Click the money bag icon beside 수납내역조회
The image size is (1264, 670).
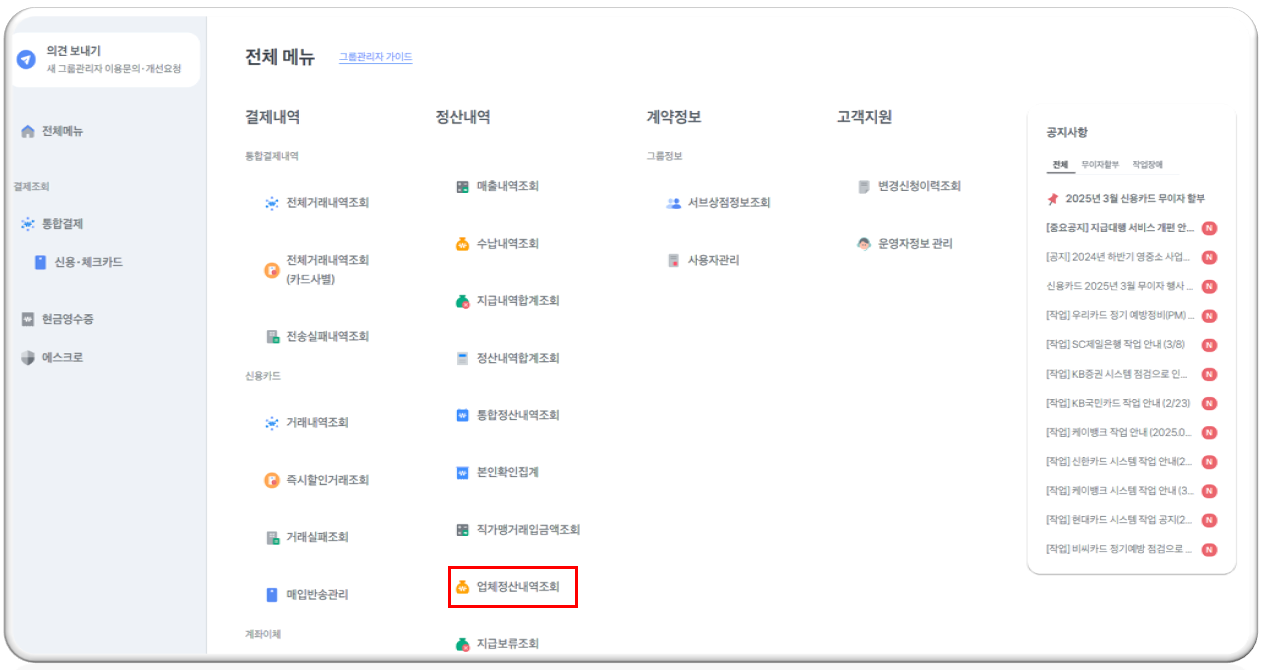pos(462,244)
